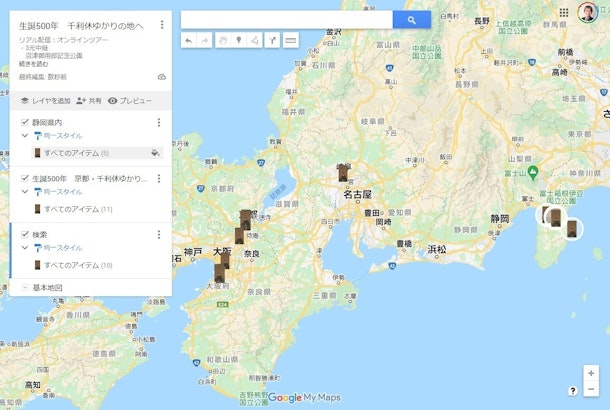Click the undo arrow in map toolbar
This screenshot has width=610, height=410.
click(190, 40)
